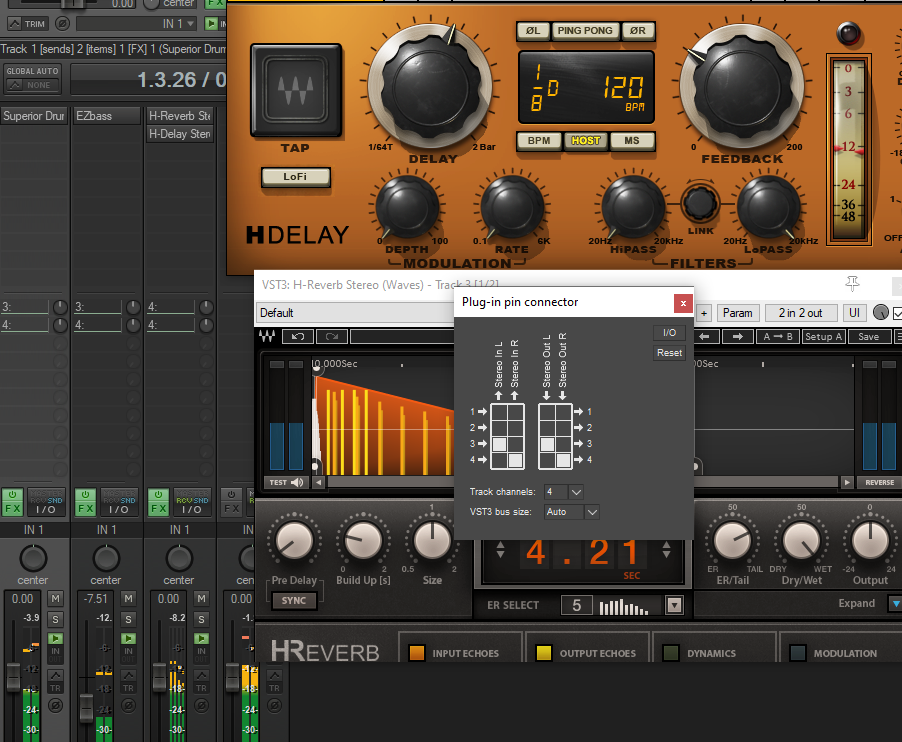Open the IN 1 input dropdown at top
This screenshot has height=742, width=902.
coord(137,24)
